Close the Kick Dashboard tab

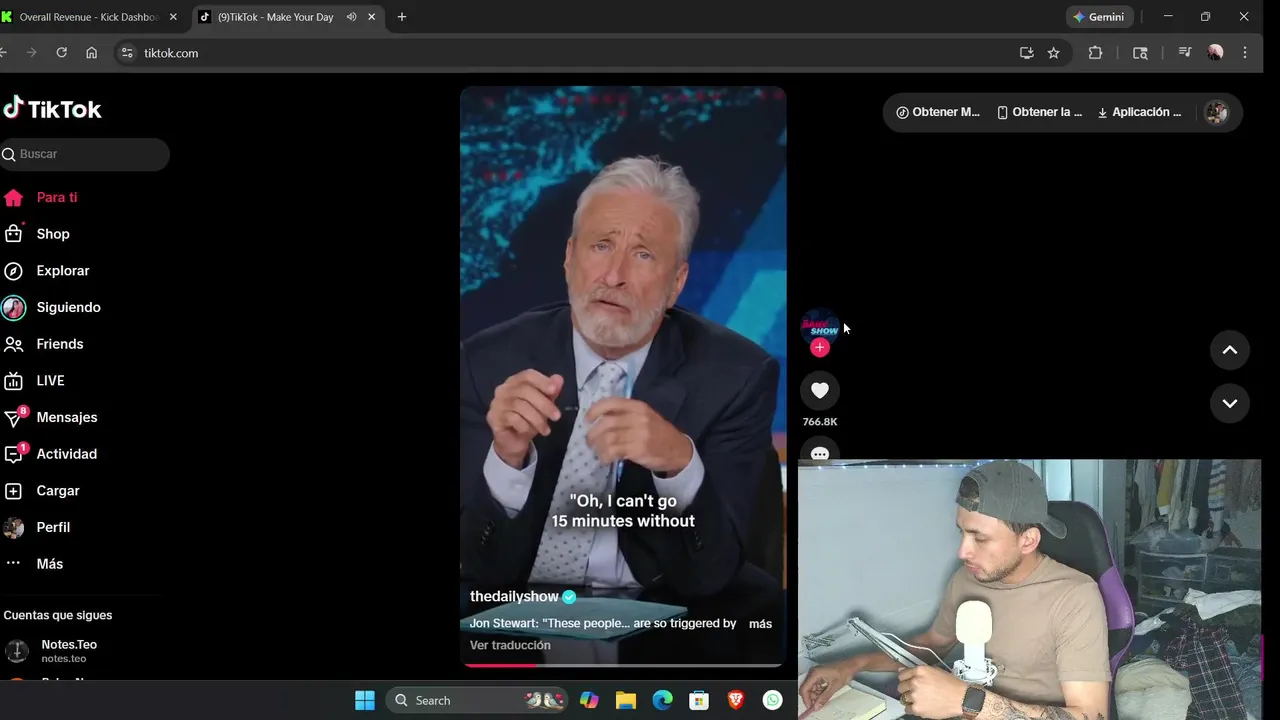173,17
